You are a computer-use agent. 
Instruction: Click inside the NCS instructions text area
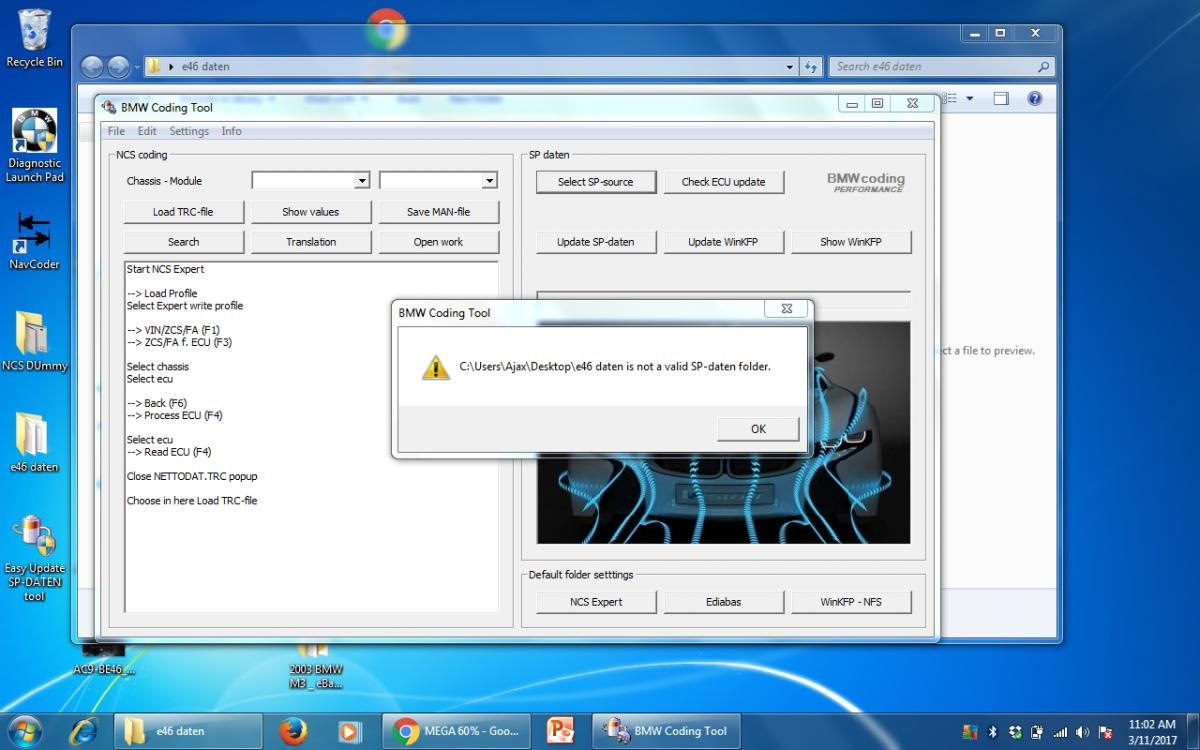point(311,437)
